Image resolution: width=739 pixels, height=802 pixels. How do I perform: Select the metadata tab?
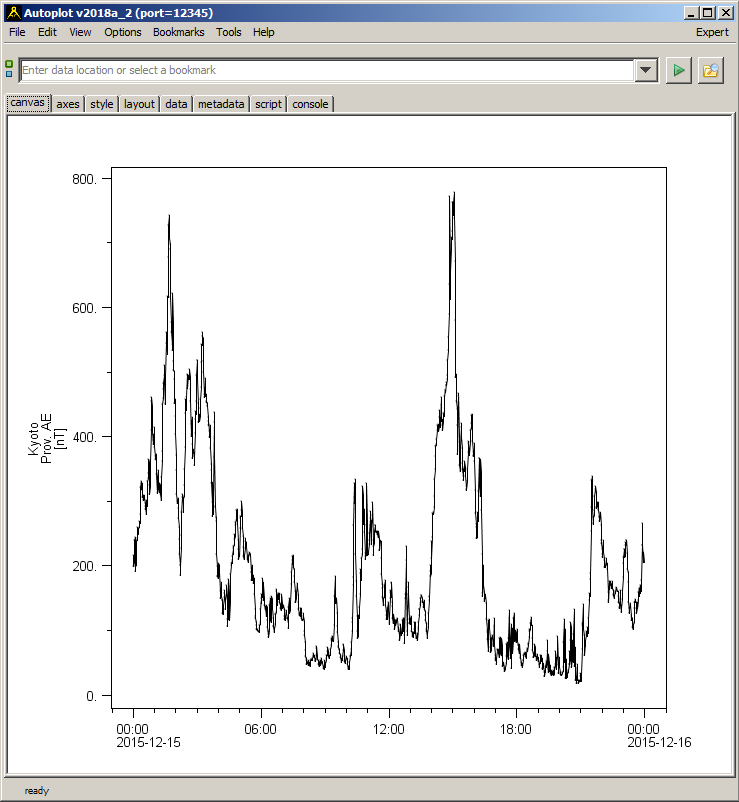point(221,104)
